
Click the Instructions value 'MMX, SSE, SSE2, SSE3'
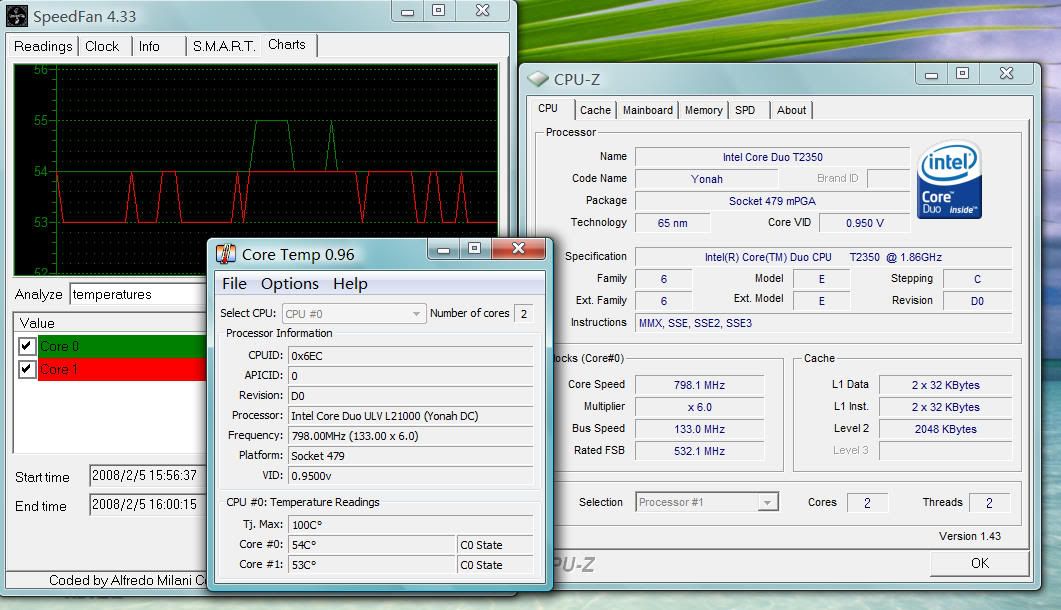823,324
